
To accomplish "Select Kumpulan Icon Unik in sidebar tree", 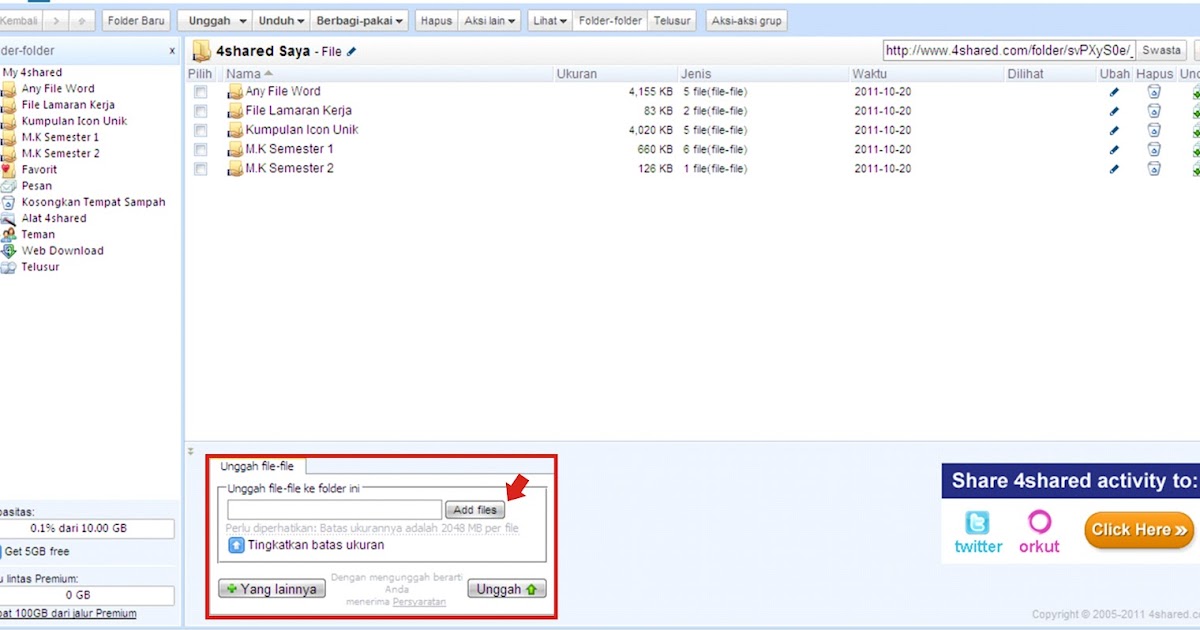I will coord(74,121).
